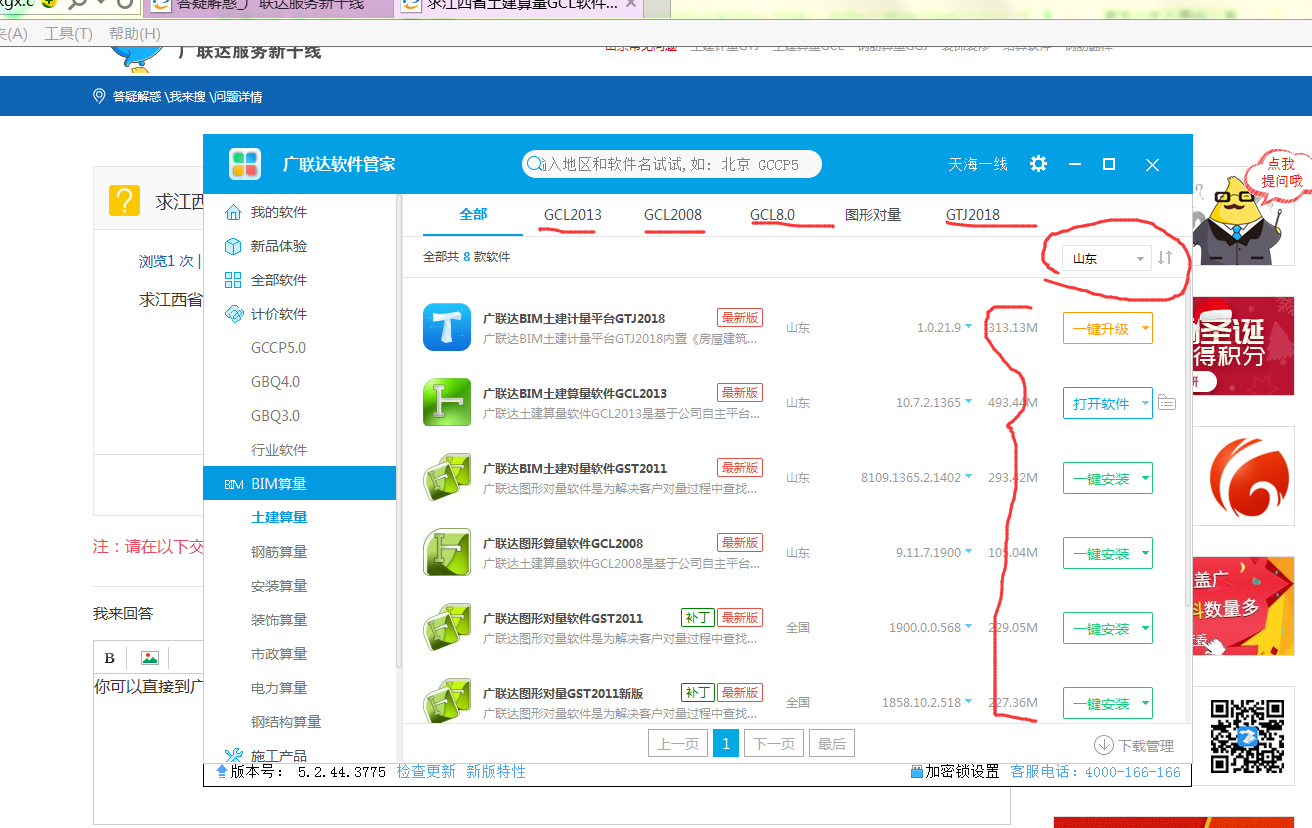Click the GST2011 BIM土建对量 software icon
Image resolution: width=1312 pixels, height=828 pixels.
tap(447, 477)
